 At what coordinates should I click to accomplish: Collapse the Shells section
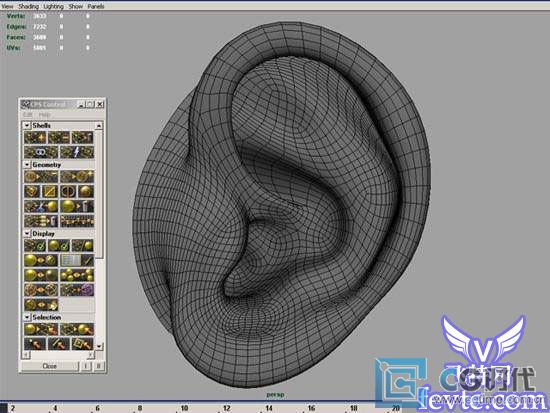[27, 125]
